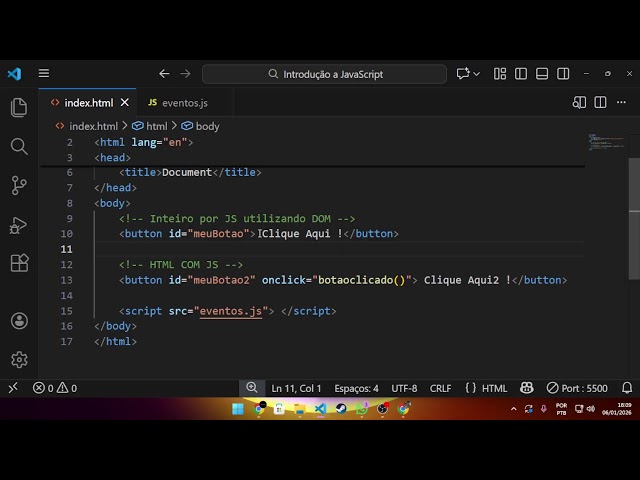
Task: Open the Windows Start menu
Action: tap(238, 409)
